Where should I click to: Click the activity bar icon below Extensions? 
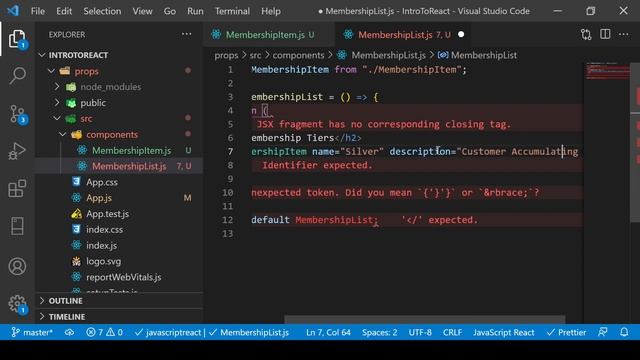tap(17, 226)
